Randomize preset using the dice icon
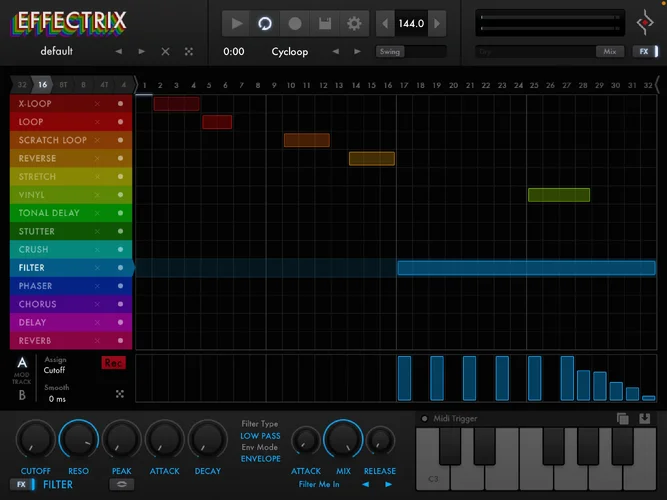 click(x=189, y=51)
